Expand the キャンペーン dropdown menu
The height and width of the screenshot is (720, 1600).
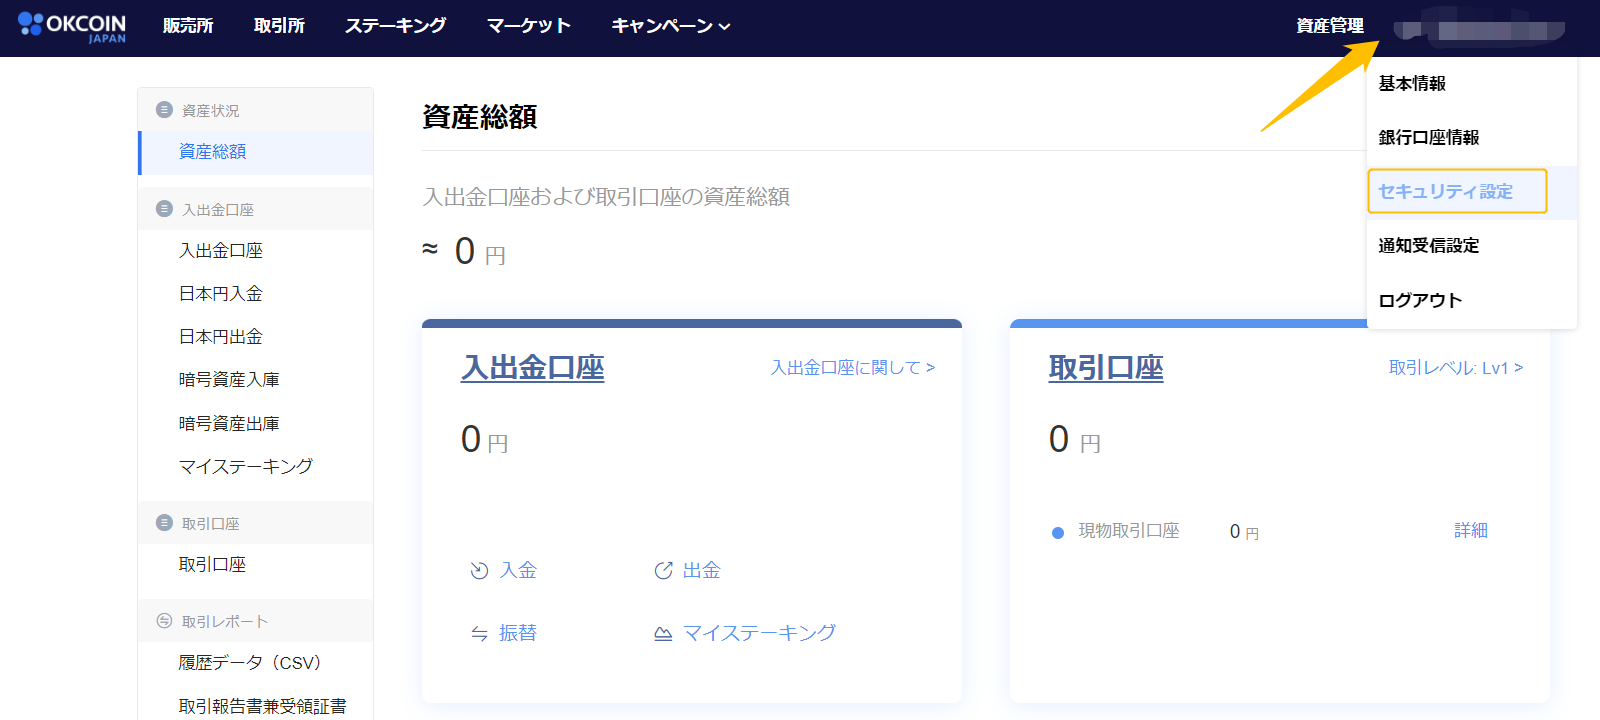point(671,26)
